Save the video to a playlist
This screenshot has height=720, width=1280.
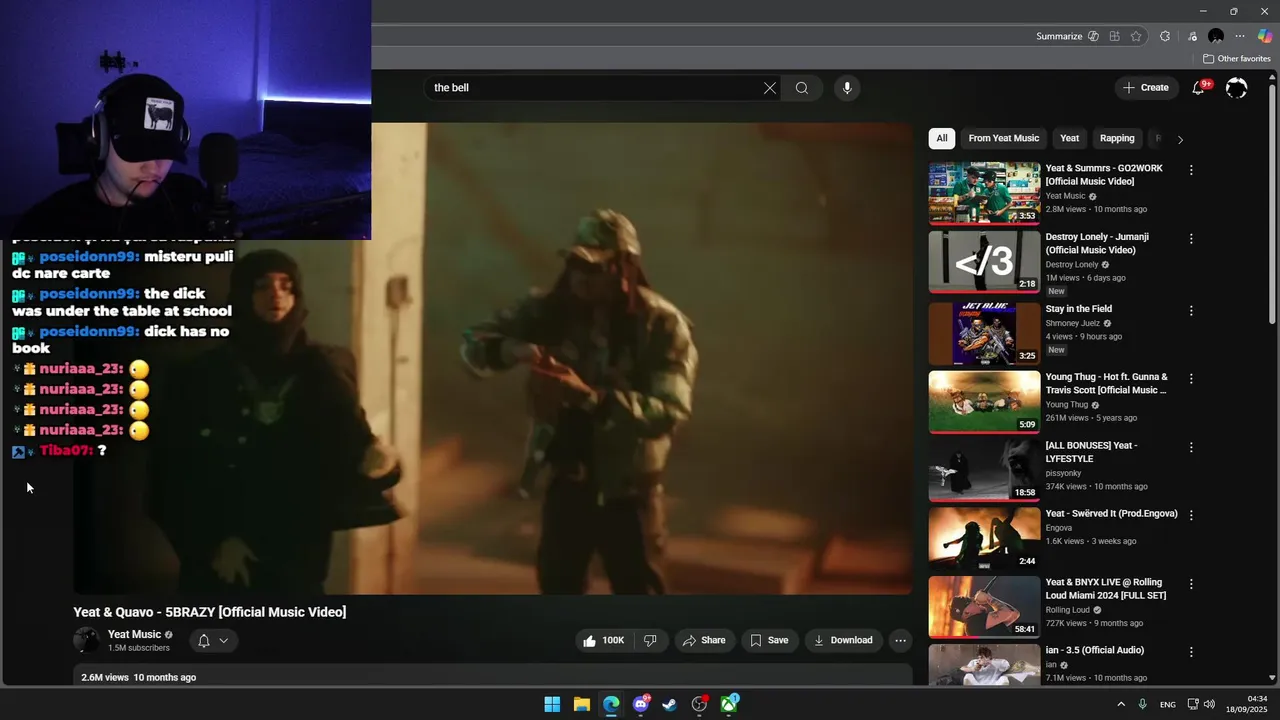[769, 640]
